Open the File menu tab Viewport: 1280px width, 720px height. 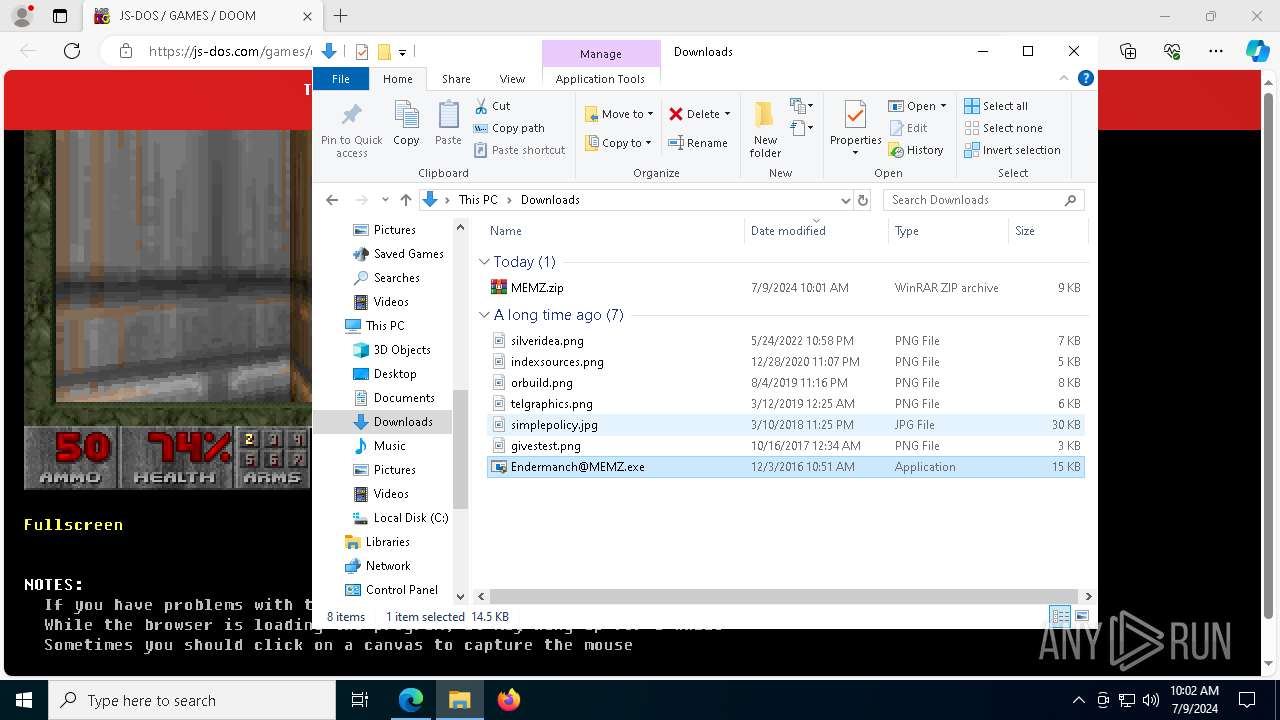(341, 79)
